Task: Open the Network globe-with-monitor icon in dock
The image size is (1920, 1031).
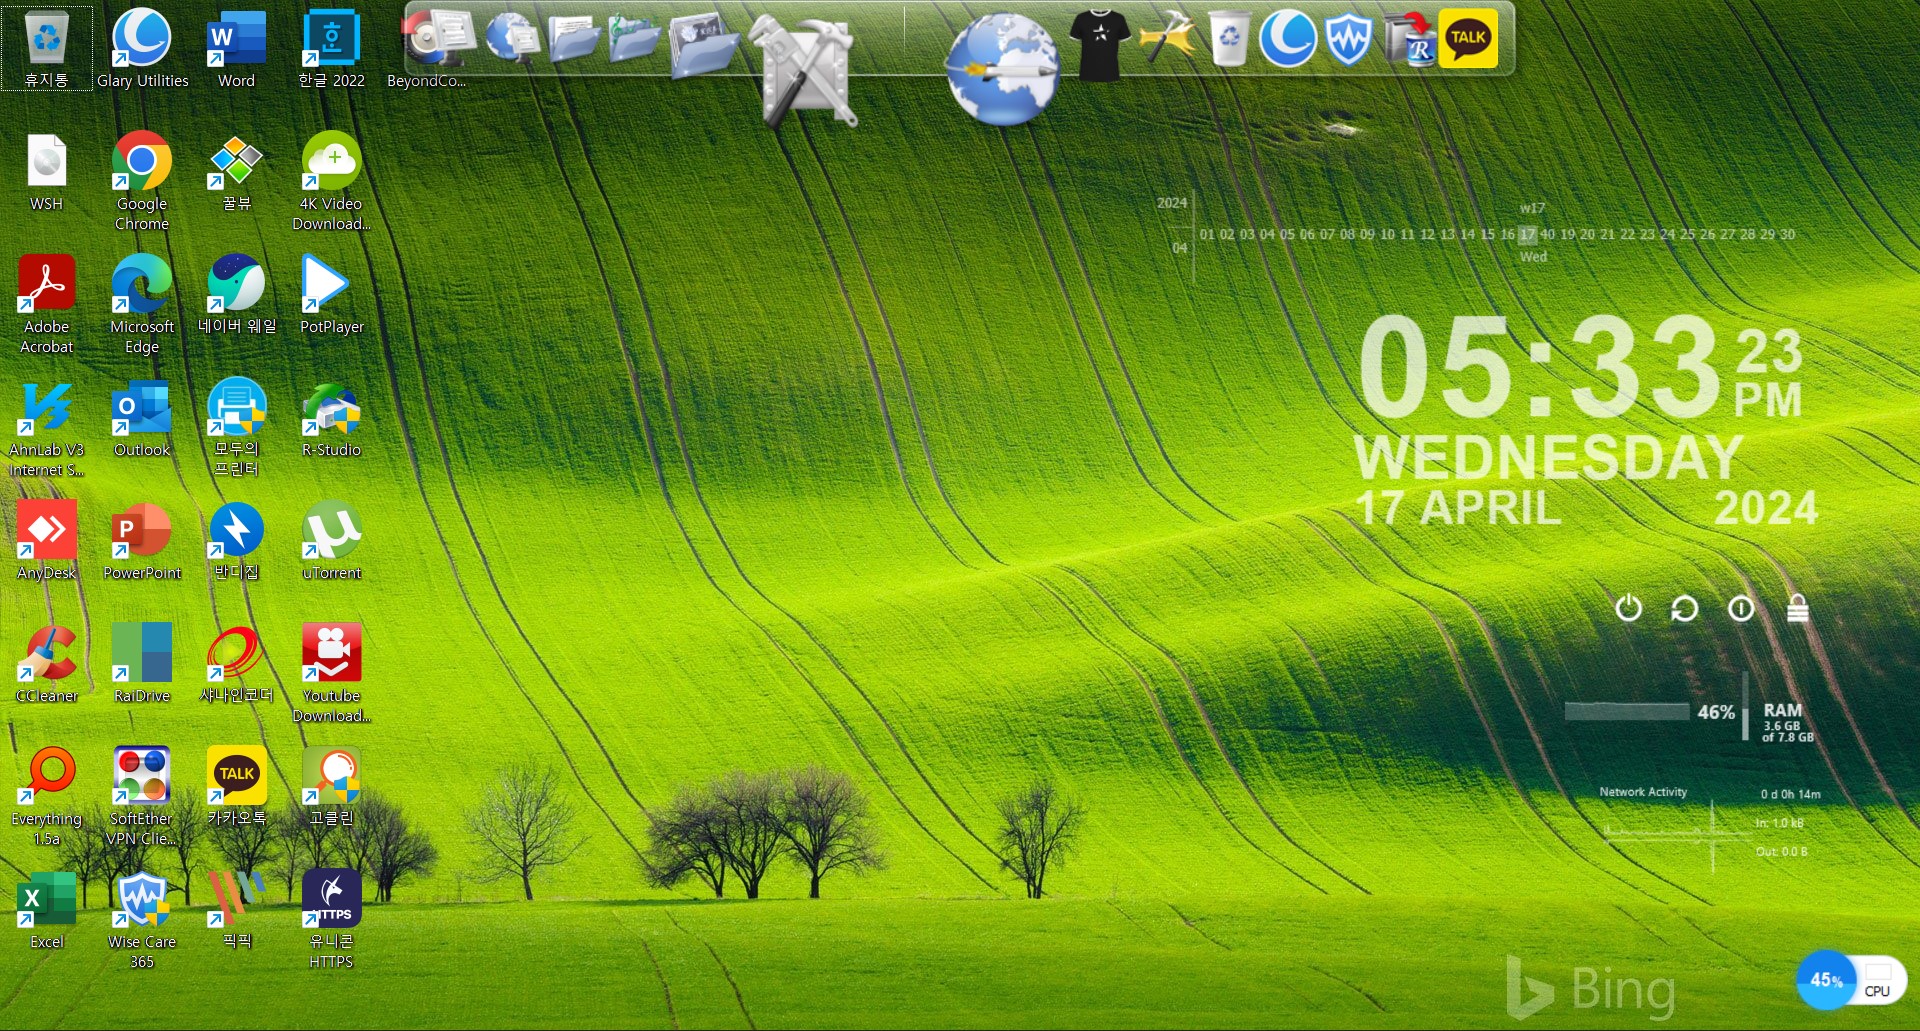Action: [x=512, y=37]
